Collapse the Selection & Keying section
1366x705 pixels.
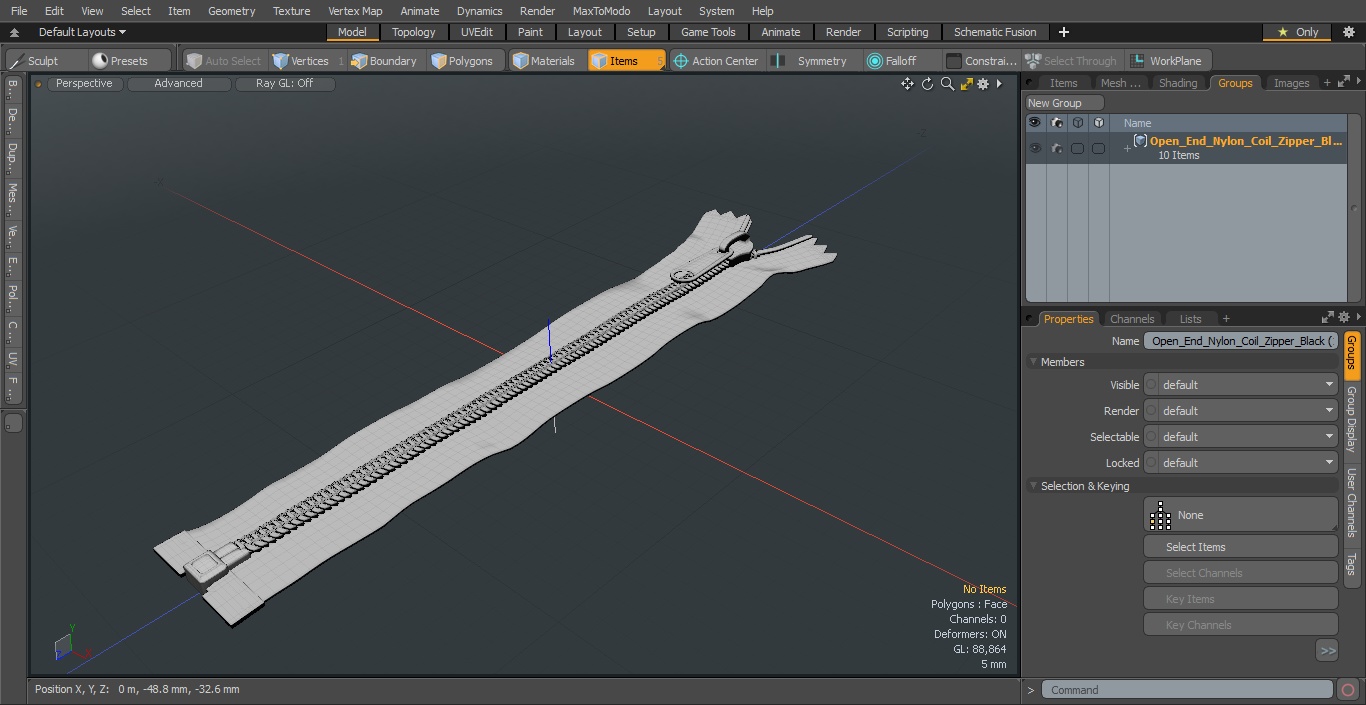click(x=1033, y=486)
